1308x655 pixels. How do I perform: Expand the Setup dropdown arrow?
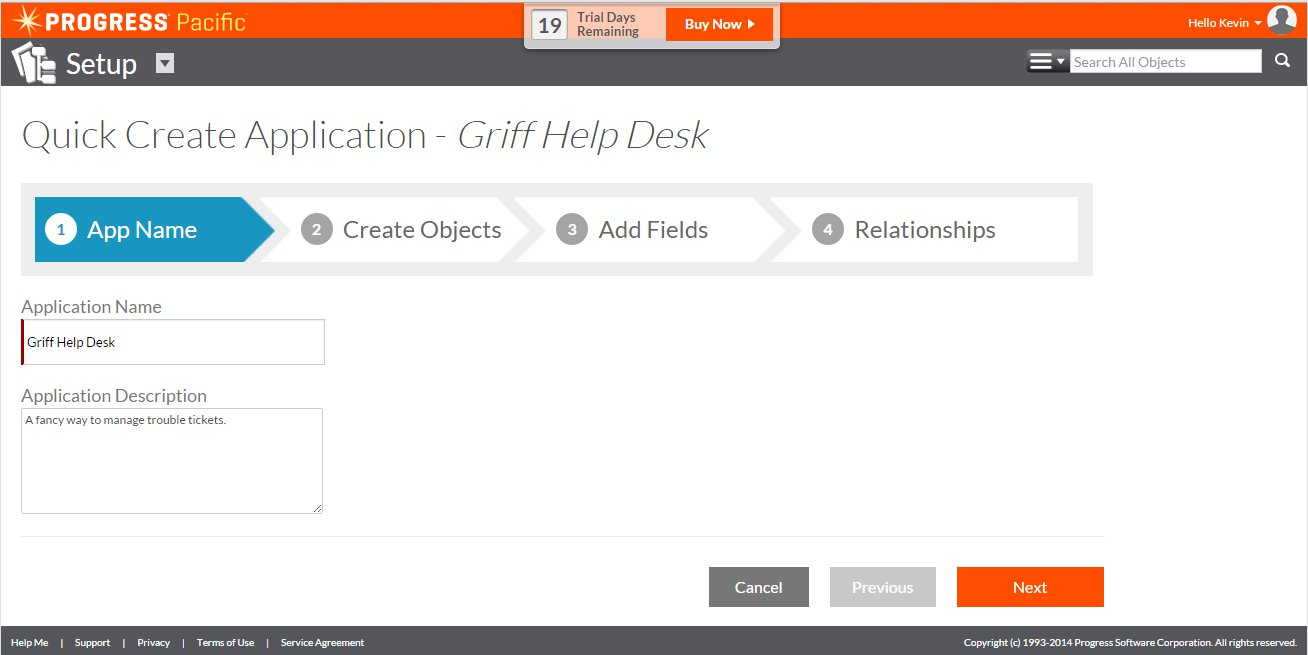(x=165, y=63)
